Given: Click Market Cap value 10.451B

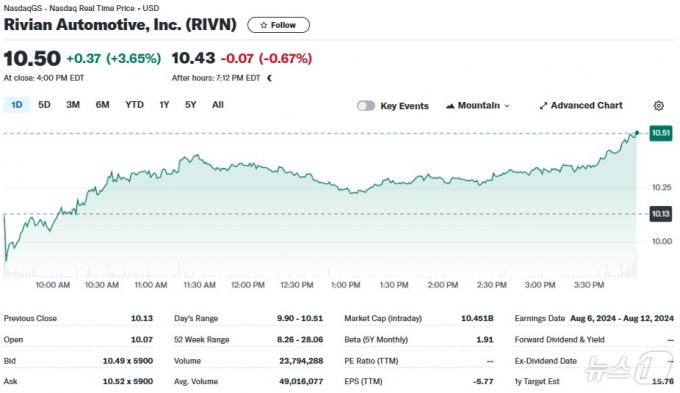Looking at the screenshot, I should 477,318.
